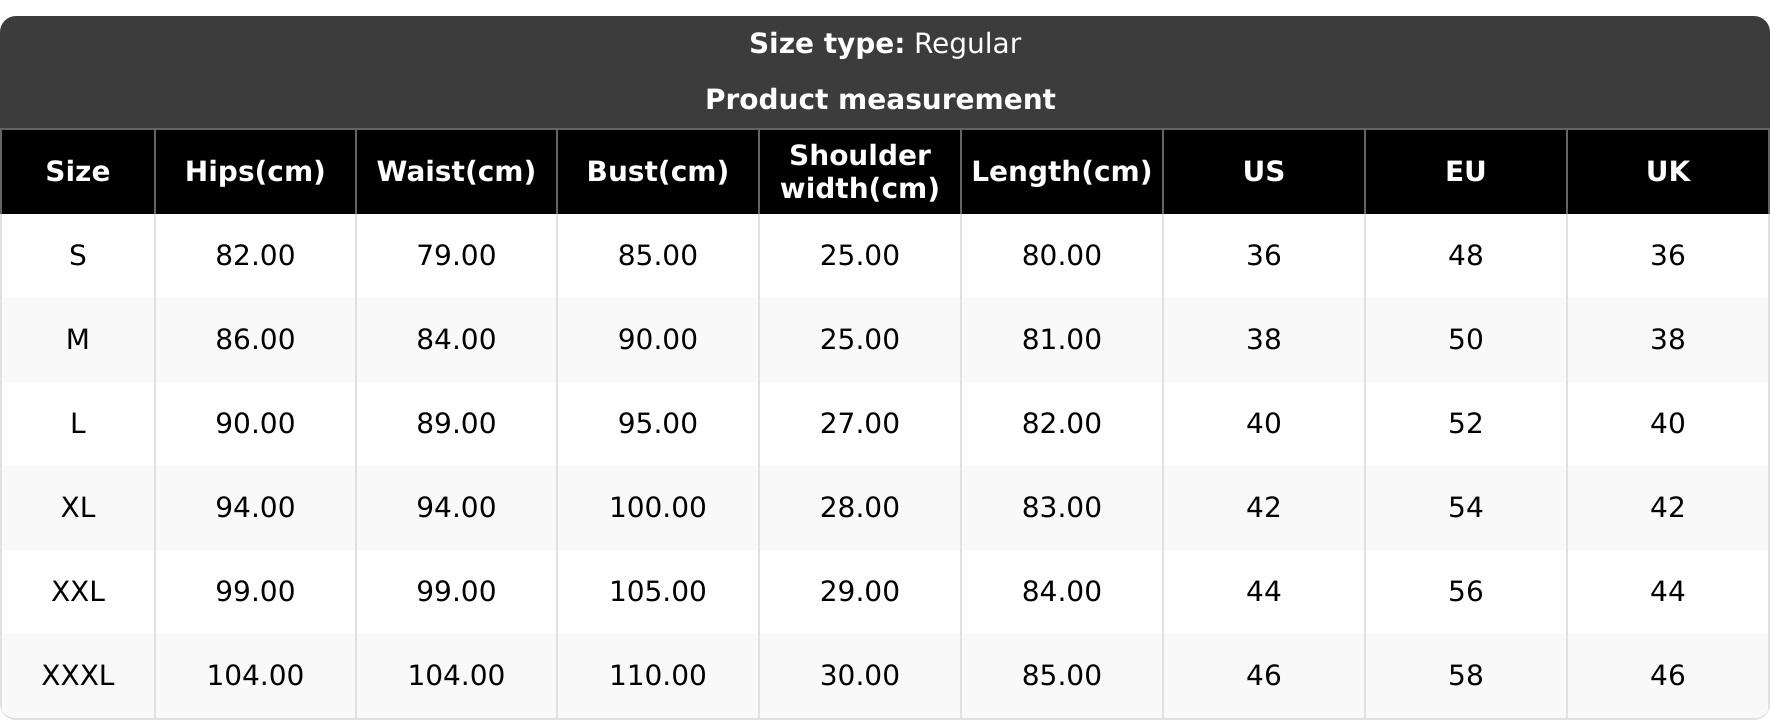
Task: Click the Size type: Regular label
Action: pyautogui.click(x=884, y=44)
